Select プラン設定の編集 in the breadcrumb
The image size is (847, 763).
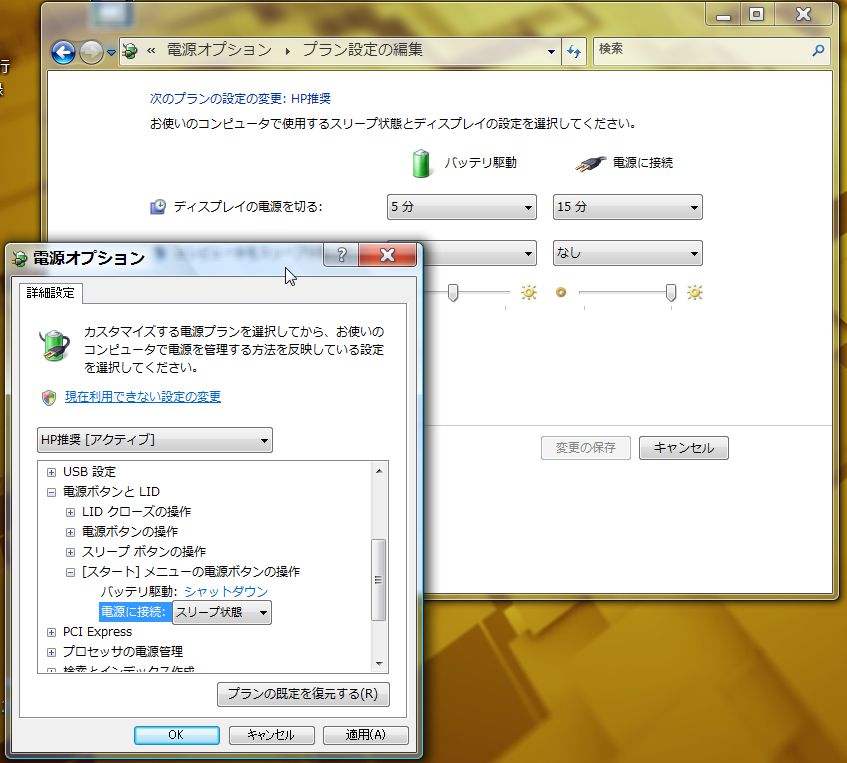(362, 50)
